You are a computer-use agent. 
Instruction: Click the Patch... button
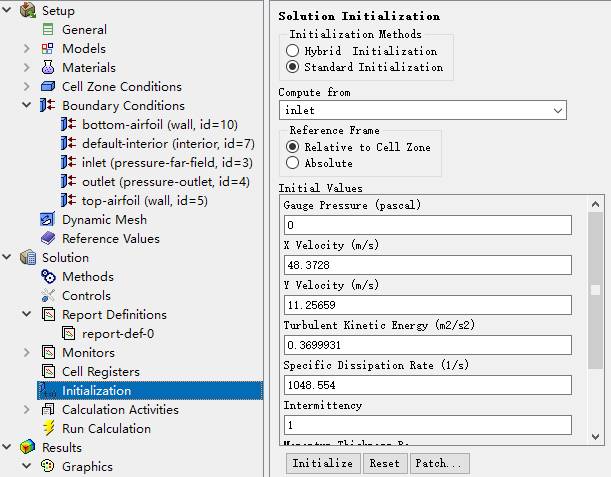click(x=439, y=464)
